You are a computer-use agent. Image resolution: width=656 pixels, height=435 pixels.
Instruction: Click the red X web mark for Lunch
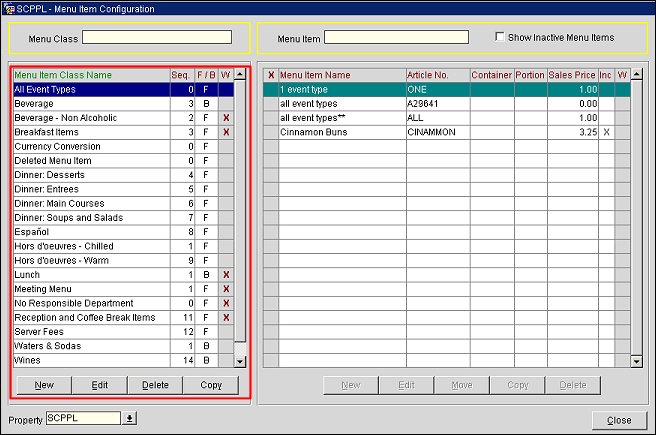[226, 274]
